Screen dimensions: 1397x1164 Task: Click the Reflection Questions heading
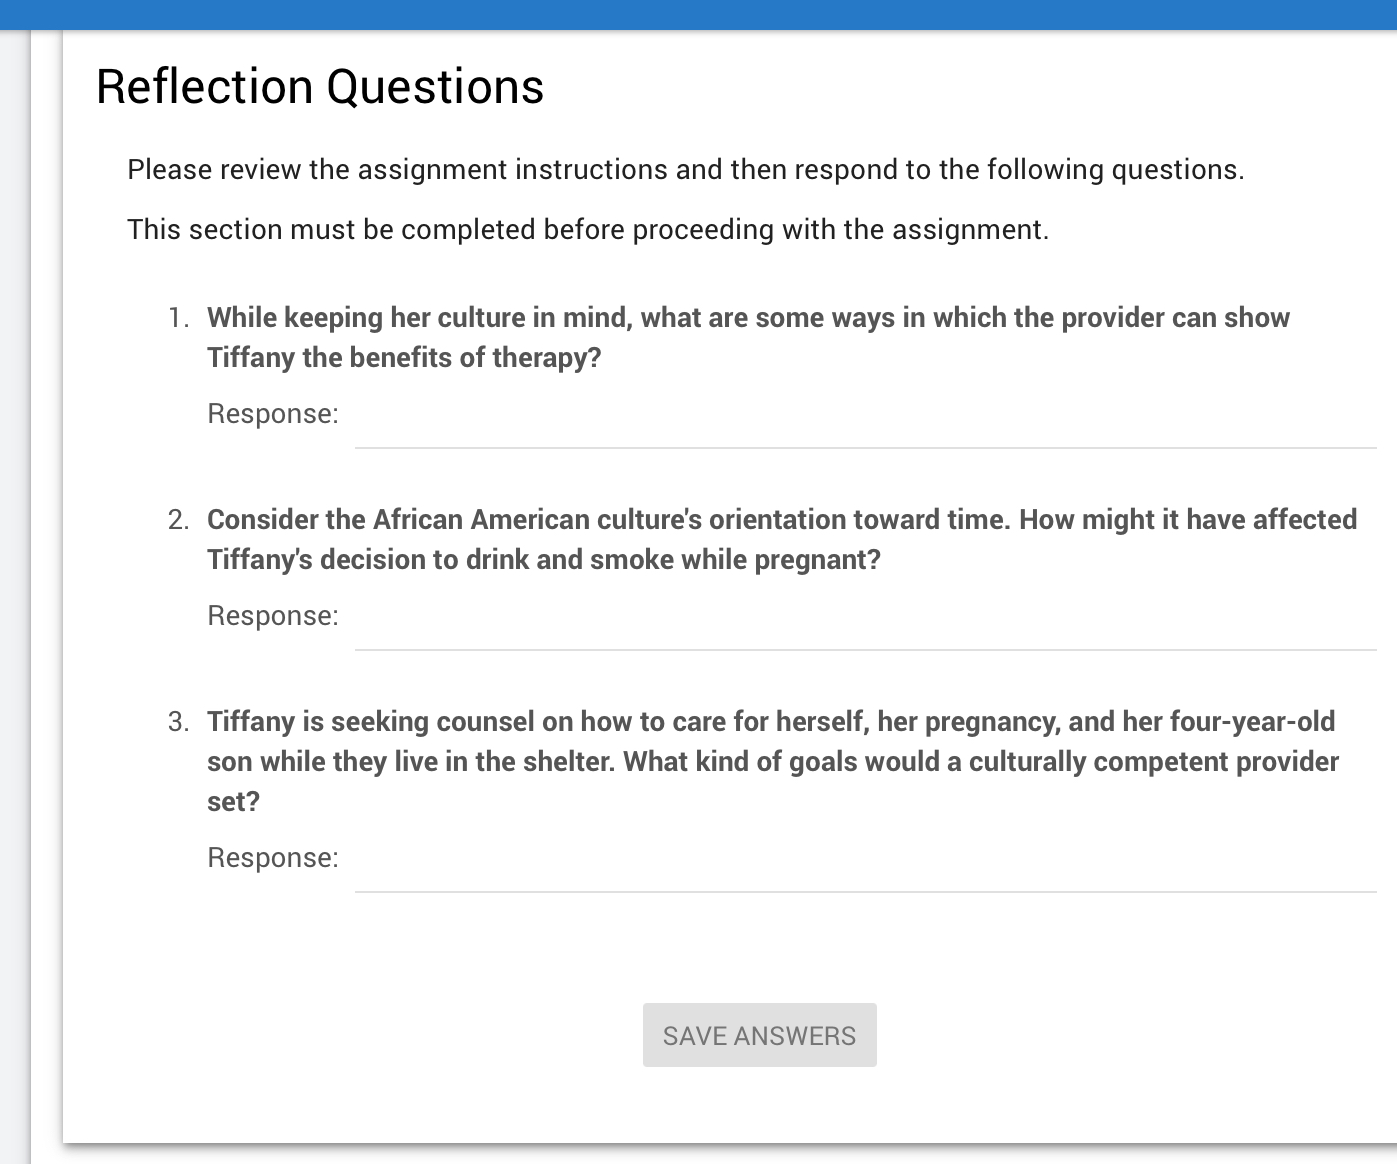coord(319,87)
